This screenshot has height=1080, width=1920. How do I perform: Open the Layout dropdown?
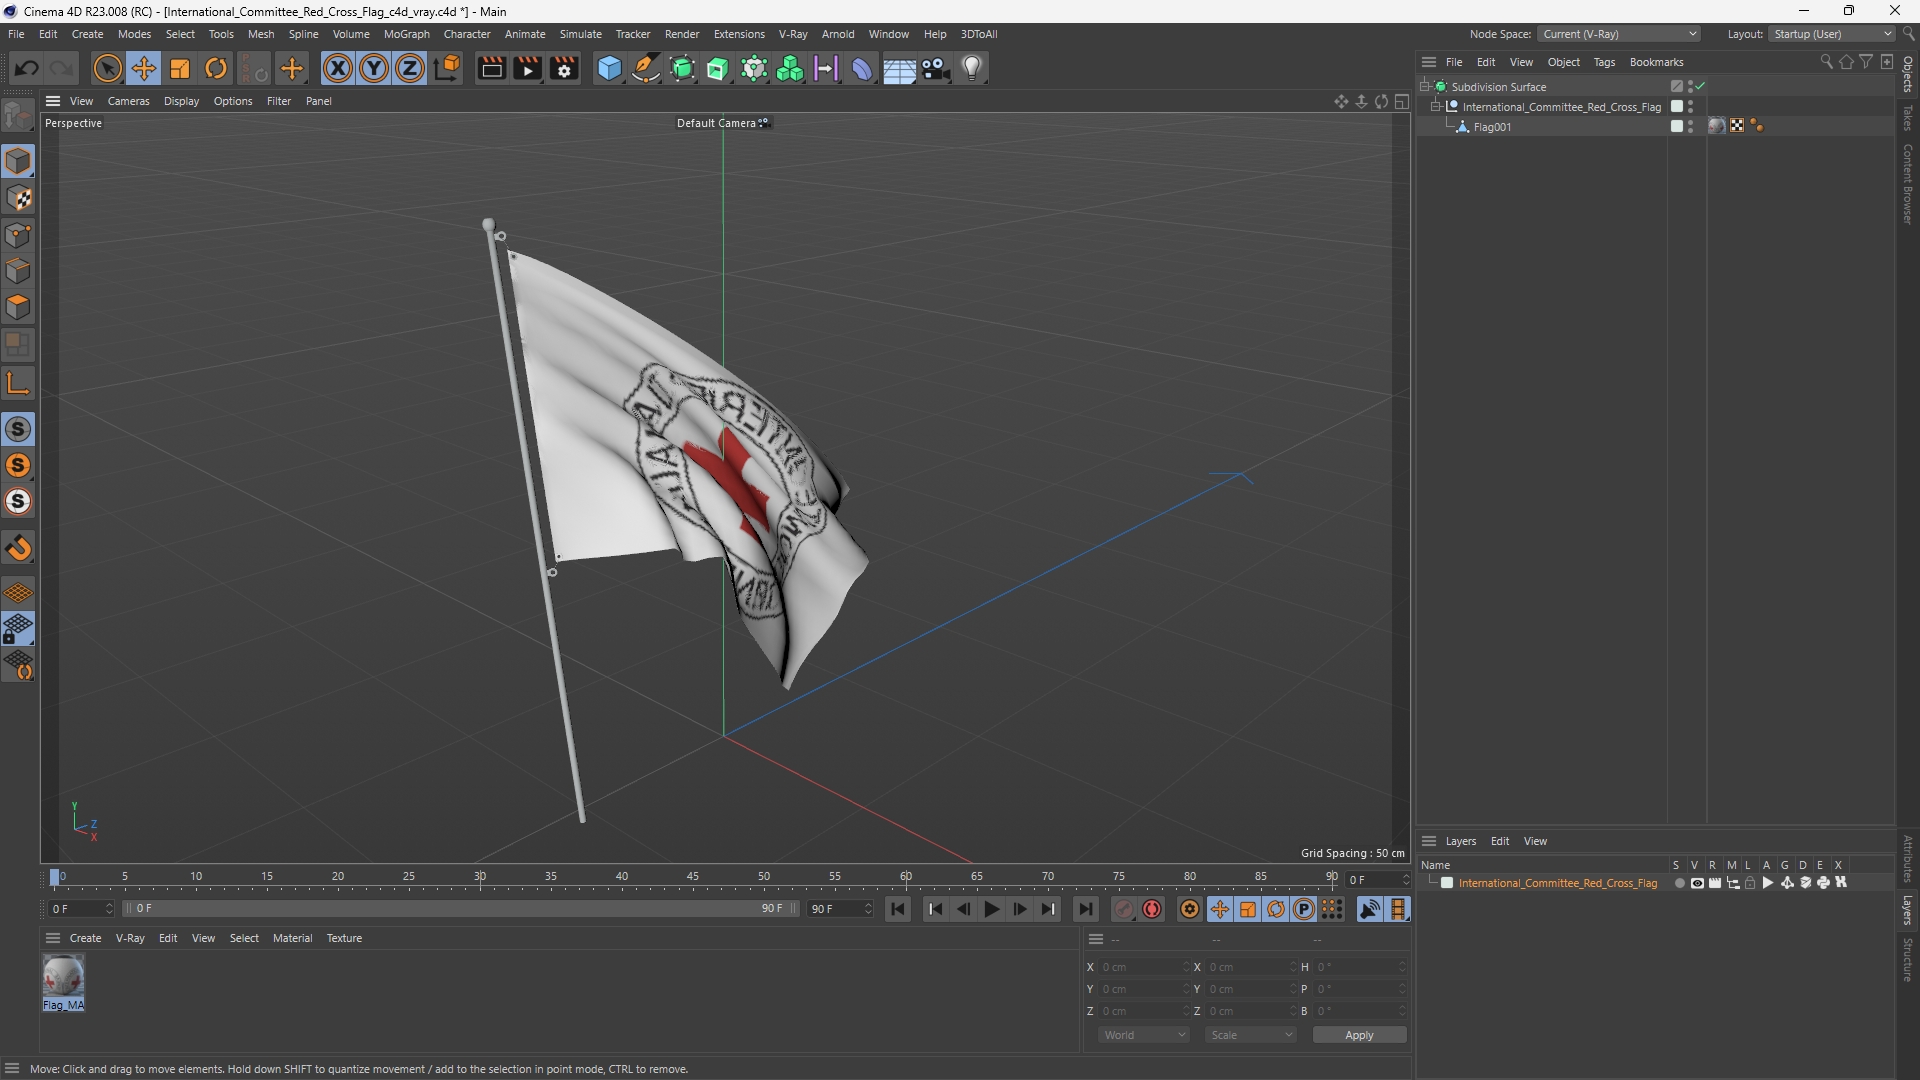(x=1832, y=34)
